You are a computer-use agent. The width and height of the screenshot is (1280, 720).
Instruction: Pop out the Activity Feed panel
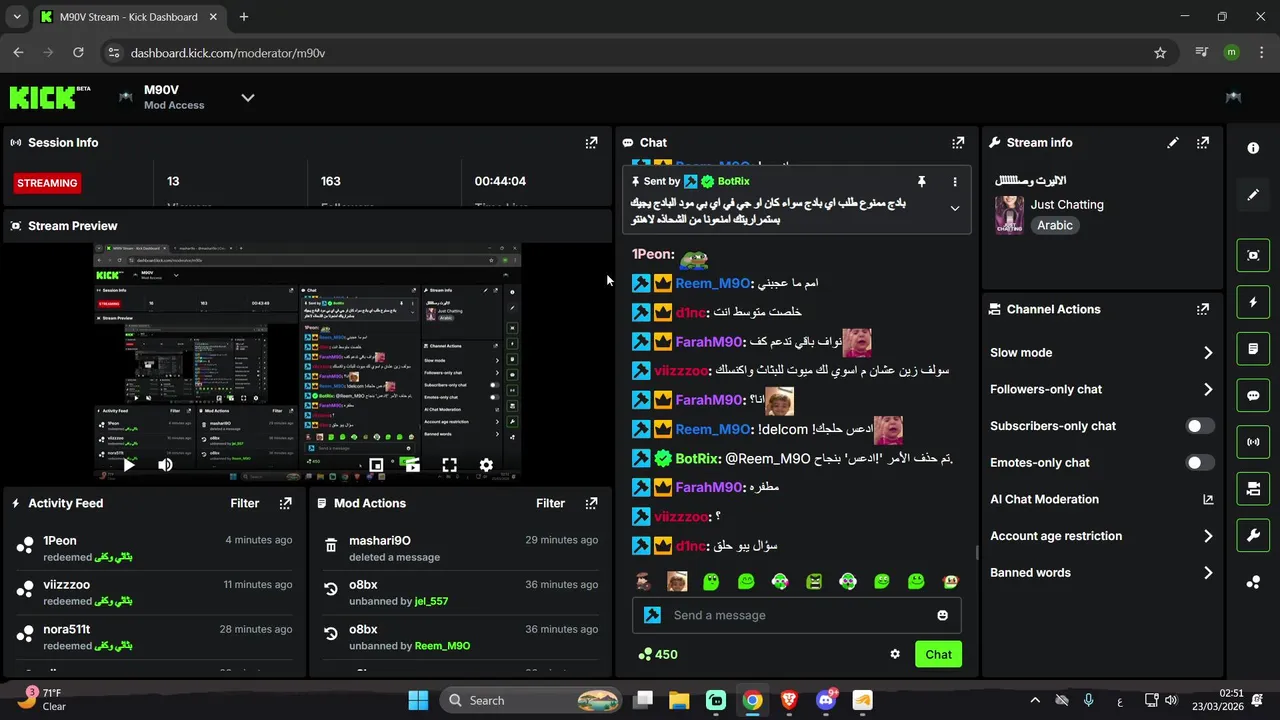click(286, 503)
